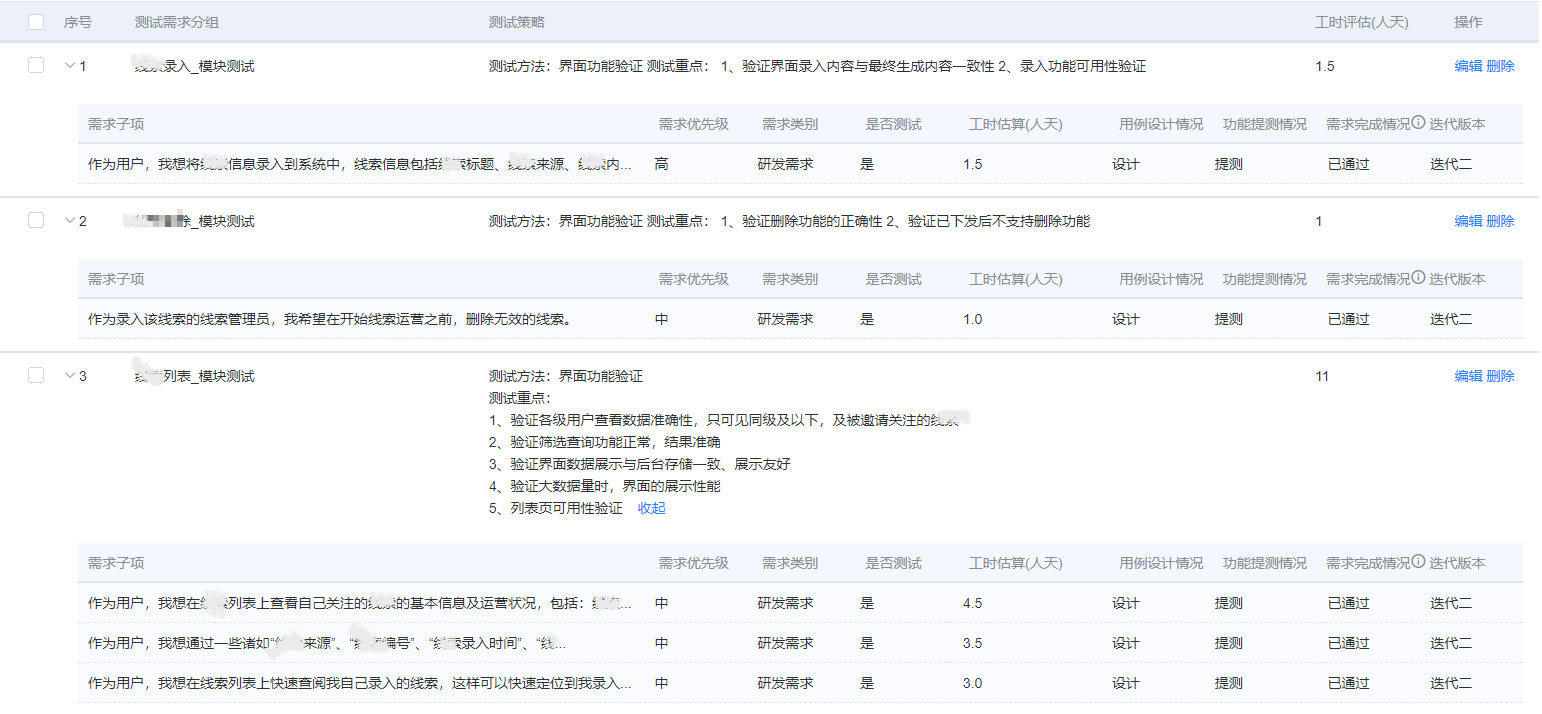Collapse the strategy text with 收起
Image resolution: width=1542 pixels, height=714 pixels.
[x=651, y=508]
